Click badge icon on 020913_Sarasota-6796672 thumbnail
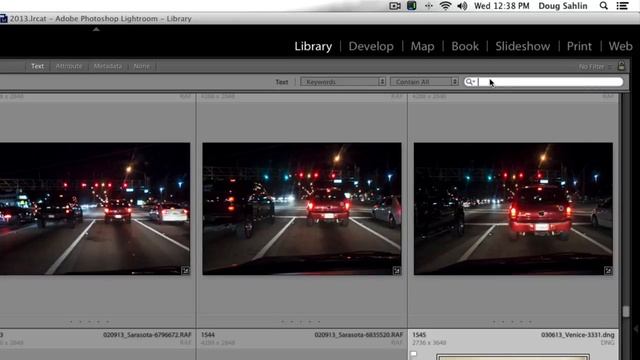 185,270
